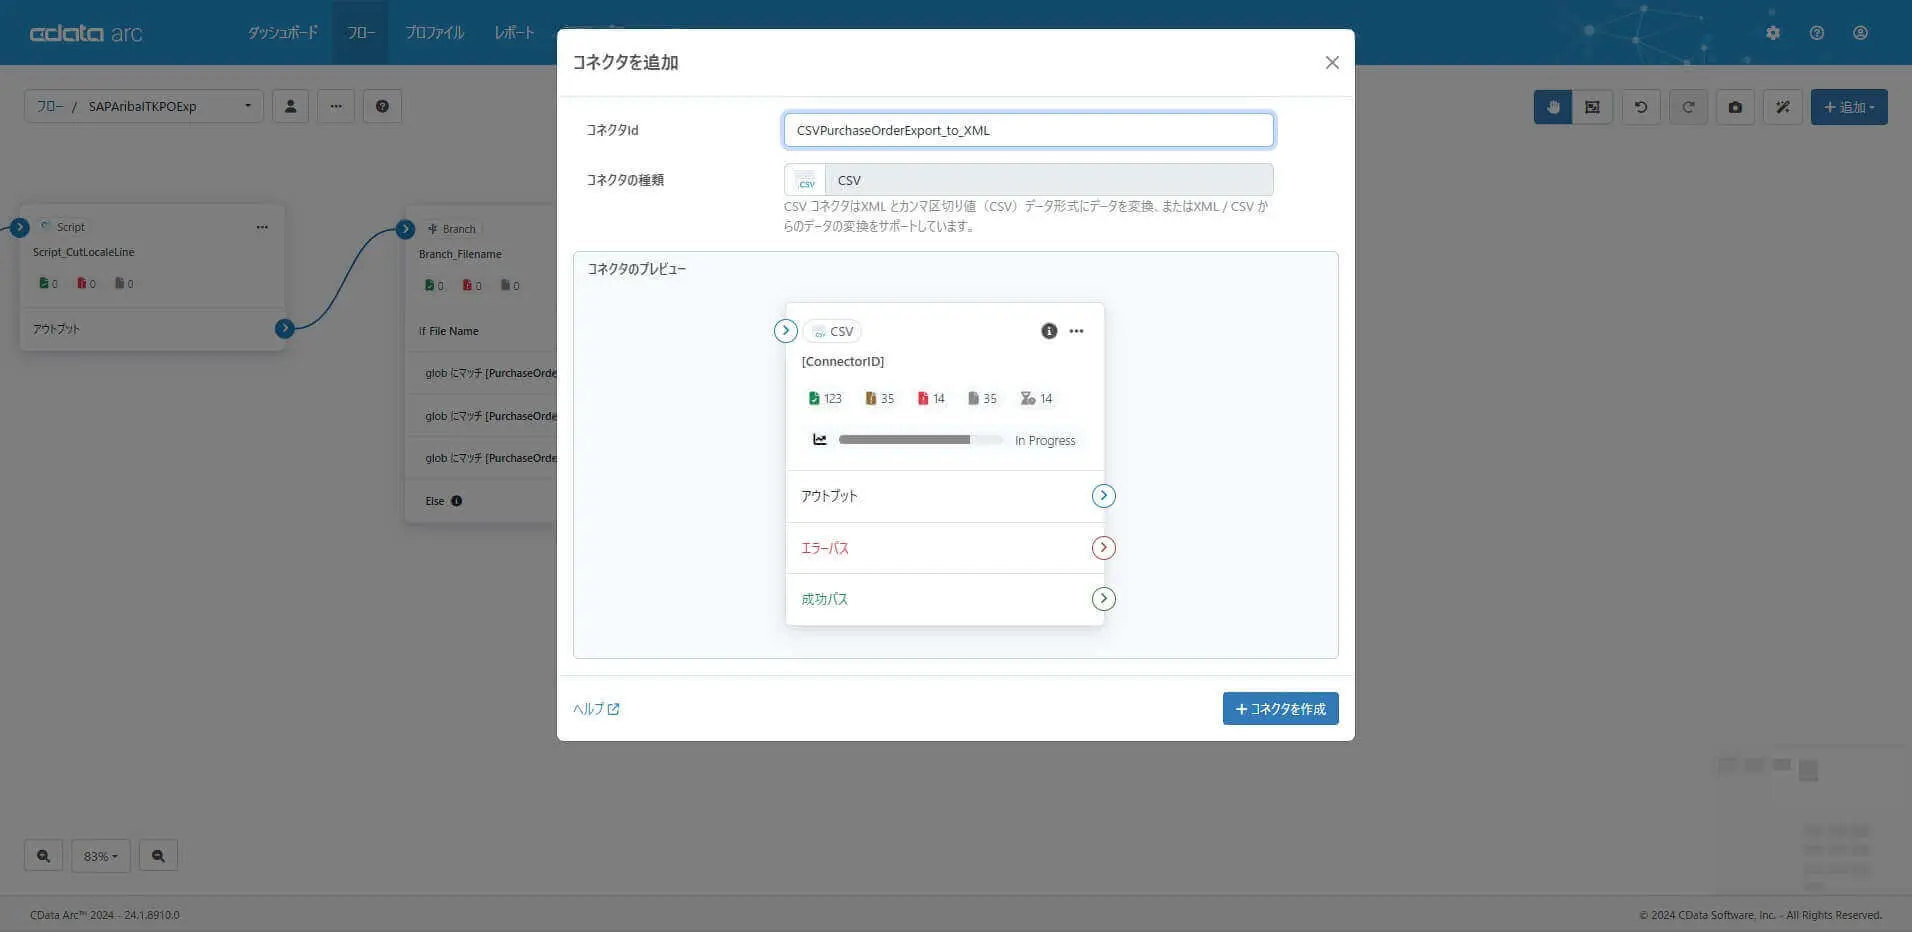The width and height of the screenshot is (1912, 932).
Task: Open the Script connector's ellipsis menu
Action: [x=262, y=227]
